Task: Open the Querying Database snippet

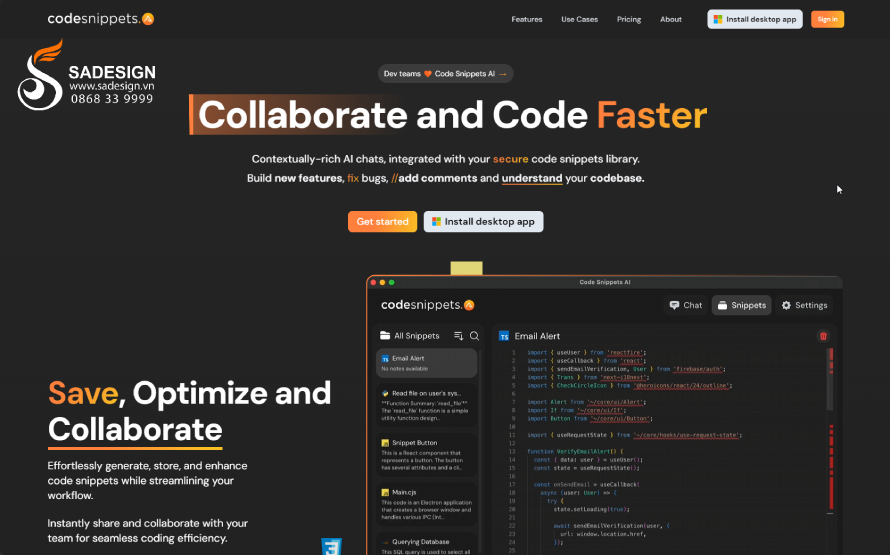Action: click(426, 545)
